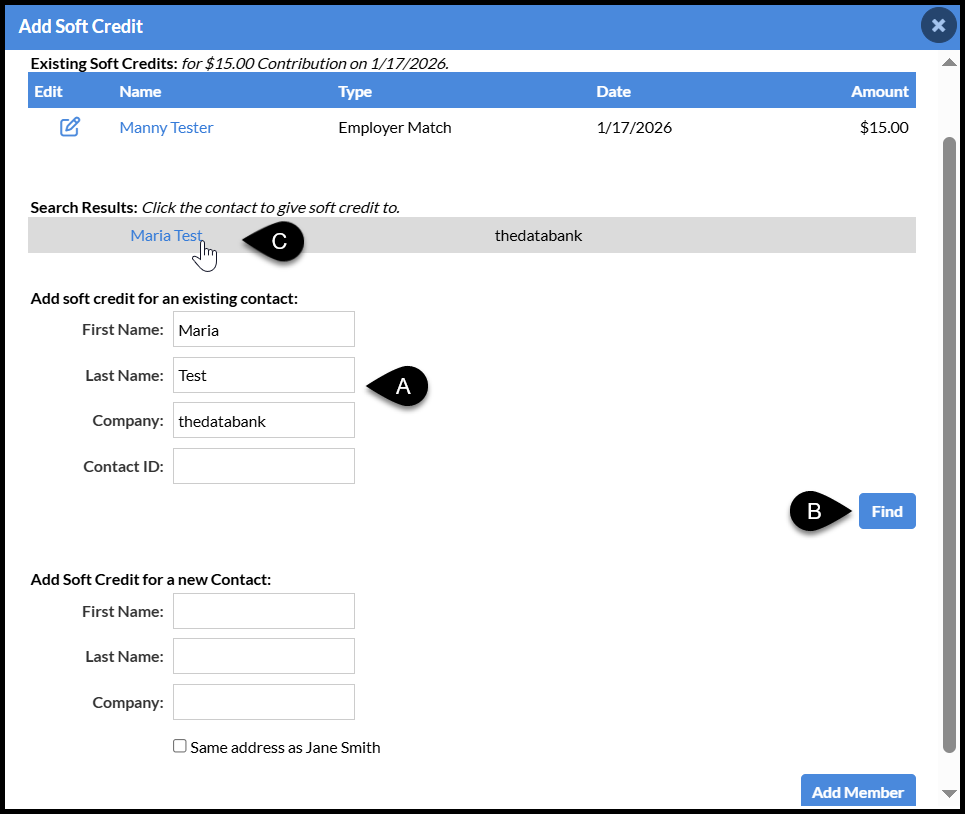
Task: Select Maria Test from search results
Action: (x=166, y=236)
